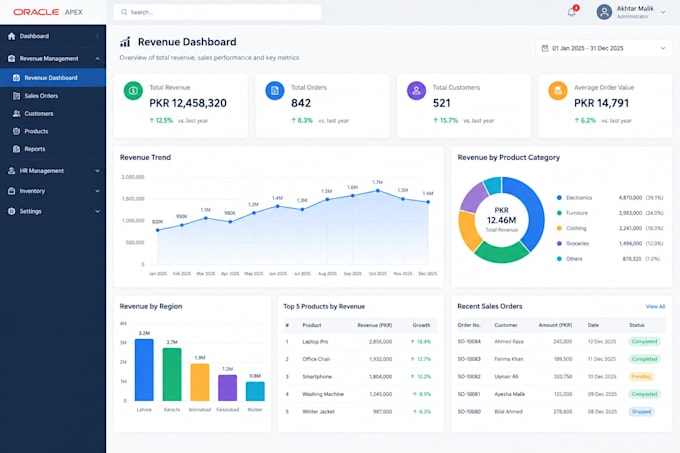Click the Revenue Management icon
680x453 pixels.
(x=12, y=59)
